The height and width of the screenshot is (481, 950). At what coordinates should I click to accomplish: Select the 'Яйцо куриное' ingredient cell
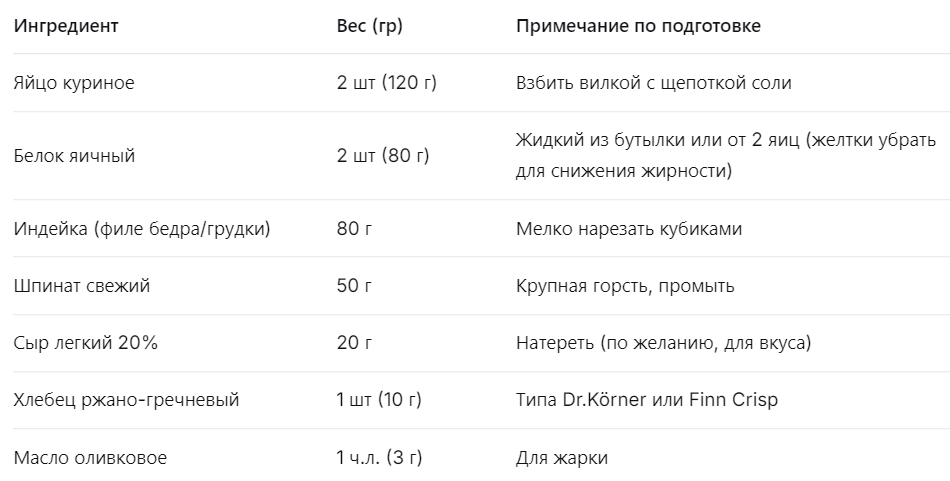[x=74, y=83]
